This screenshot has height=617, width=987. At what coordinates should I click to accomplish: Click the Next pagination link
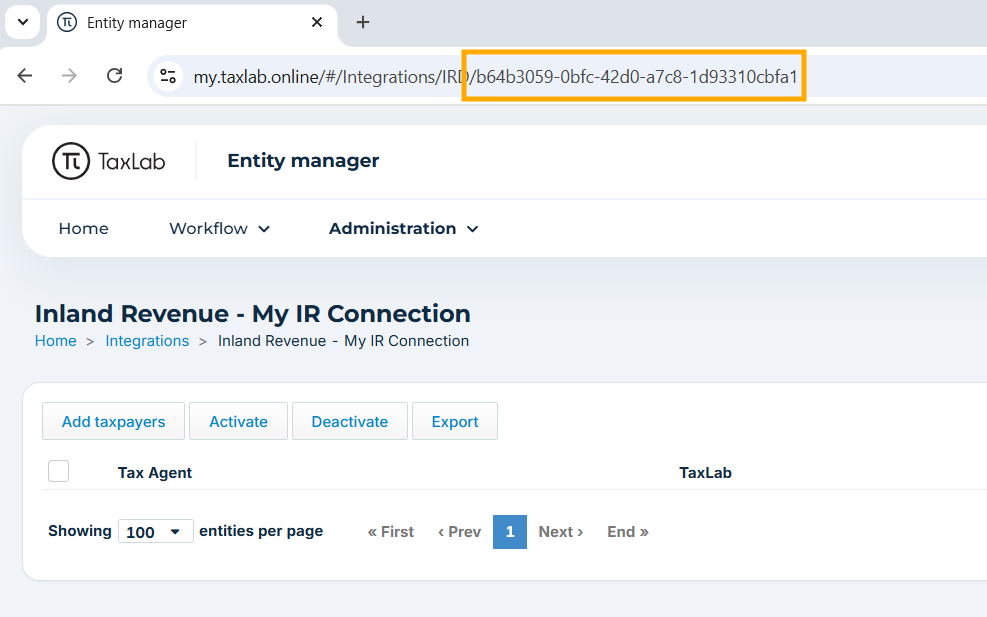click(x=561, y=532)
